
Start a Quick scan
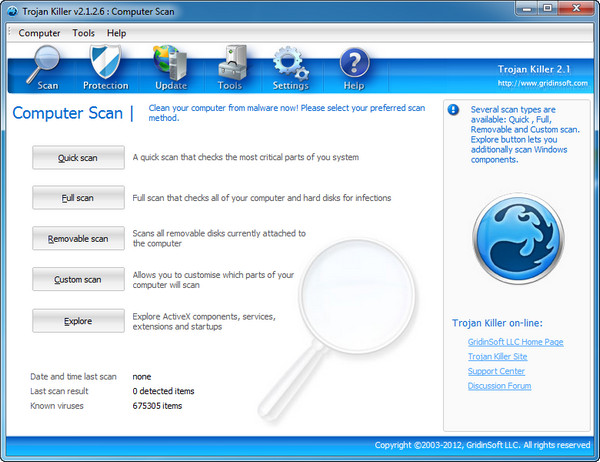click(78, 157)
